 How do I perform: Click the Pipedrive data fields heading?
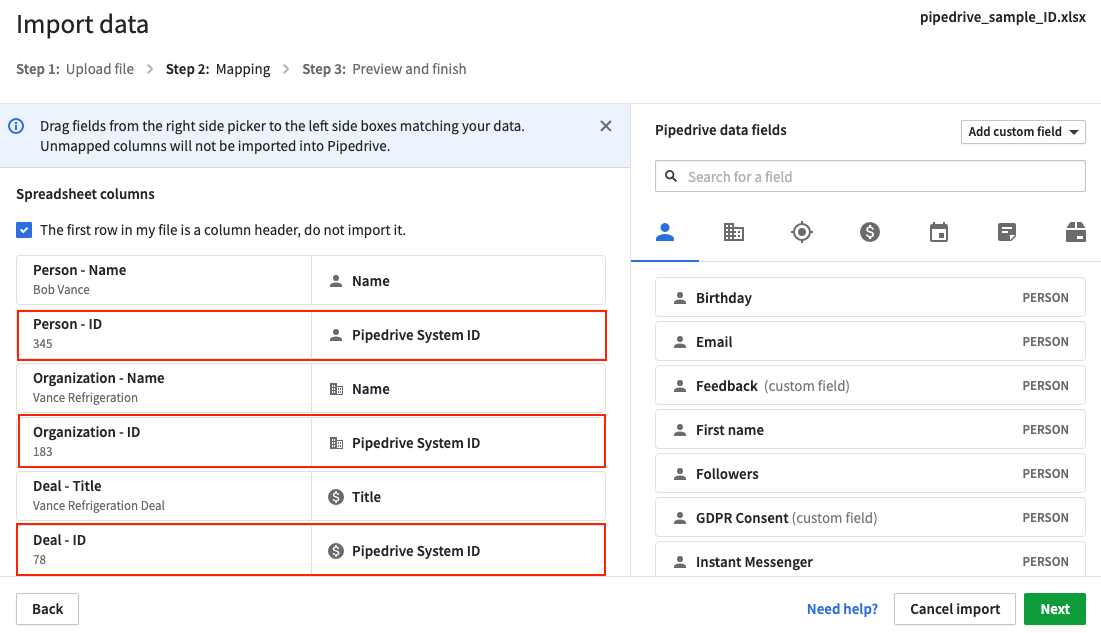[720, 130]
